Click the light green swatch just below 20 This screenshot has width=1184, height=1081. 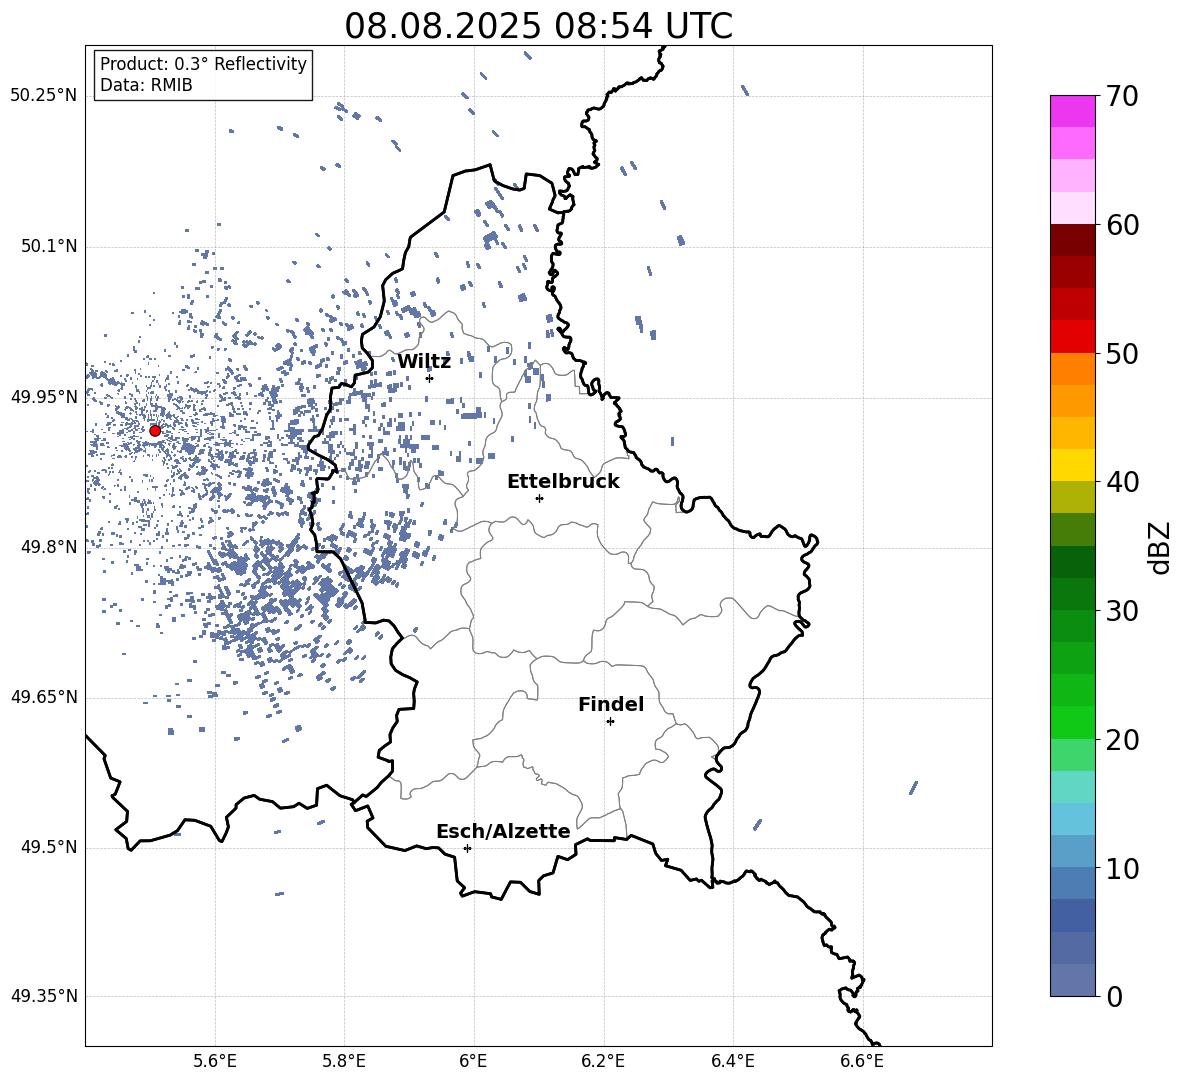tap(1072, 755)
